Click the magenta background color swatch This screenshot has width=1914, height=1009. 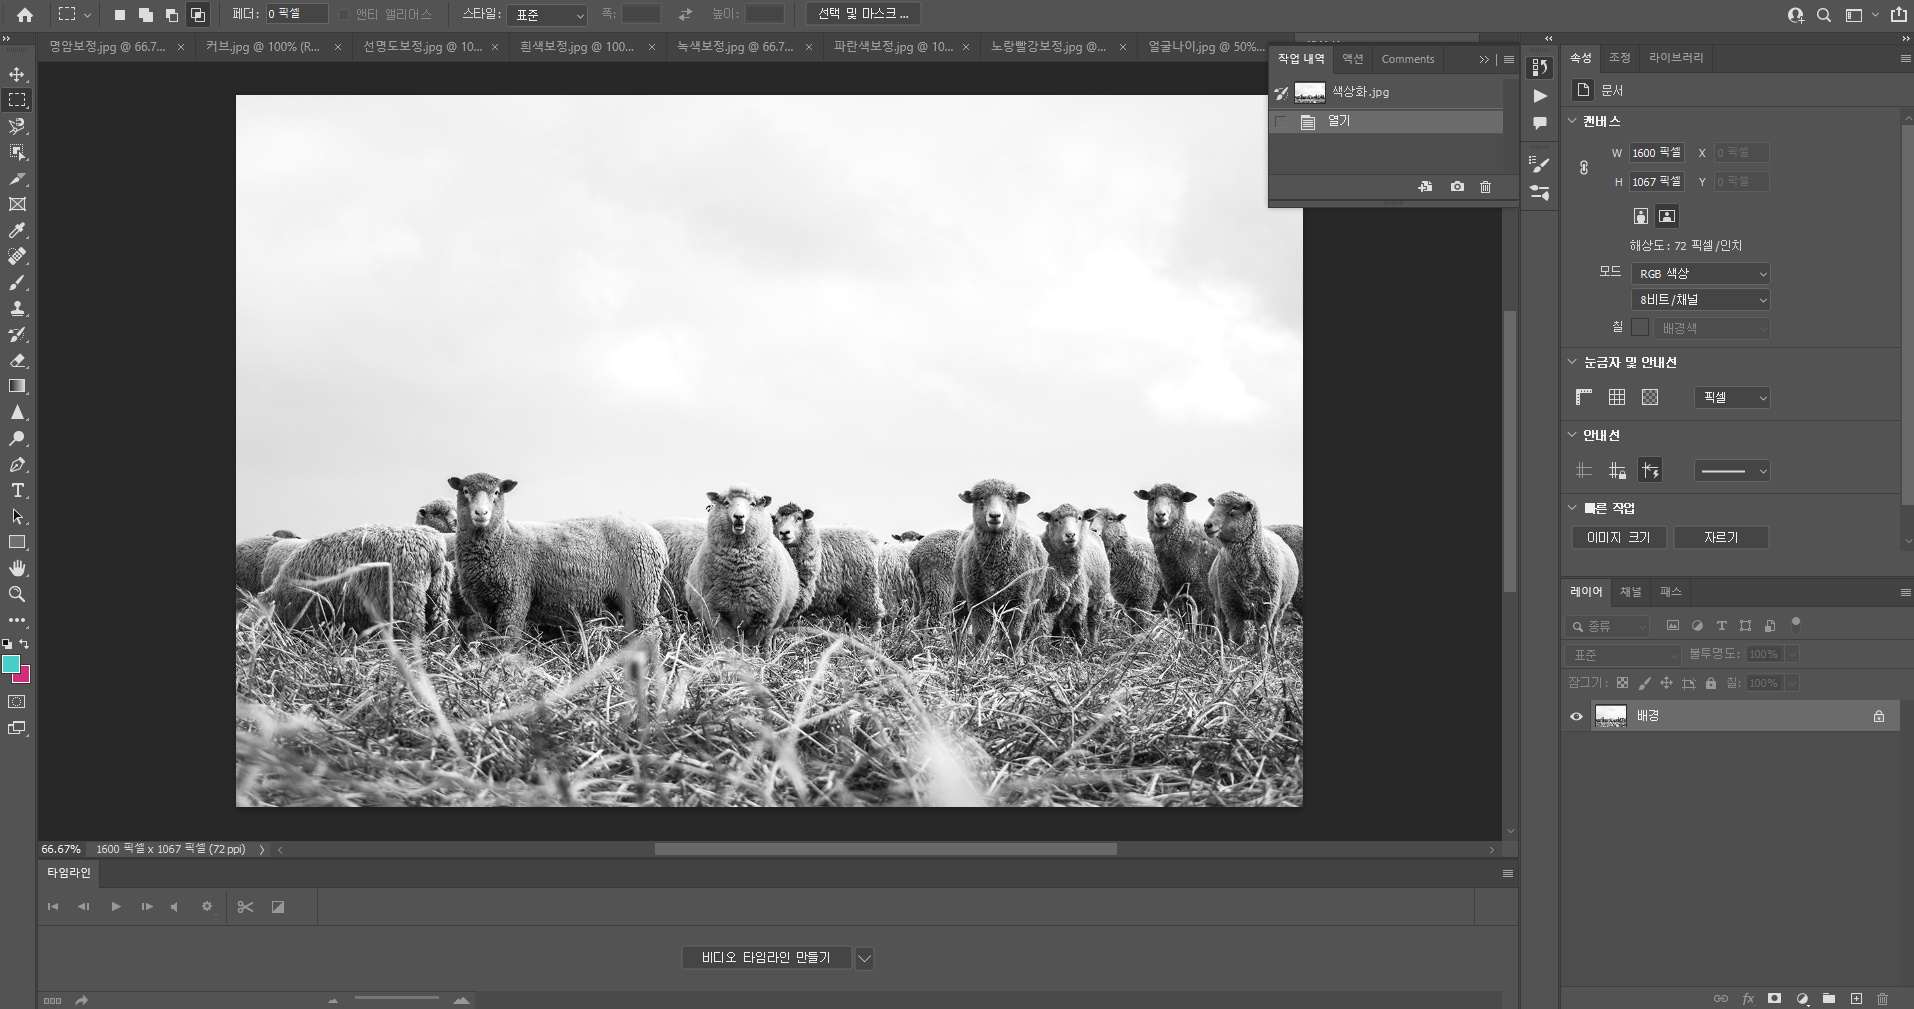point(24,677)
